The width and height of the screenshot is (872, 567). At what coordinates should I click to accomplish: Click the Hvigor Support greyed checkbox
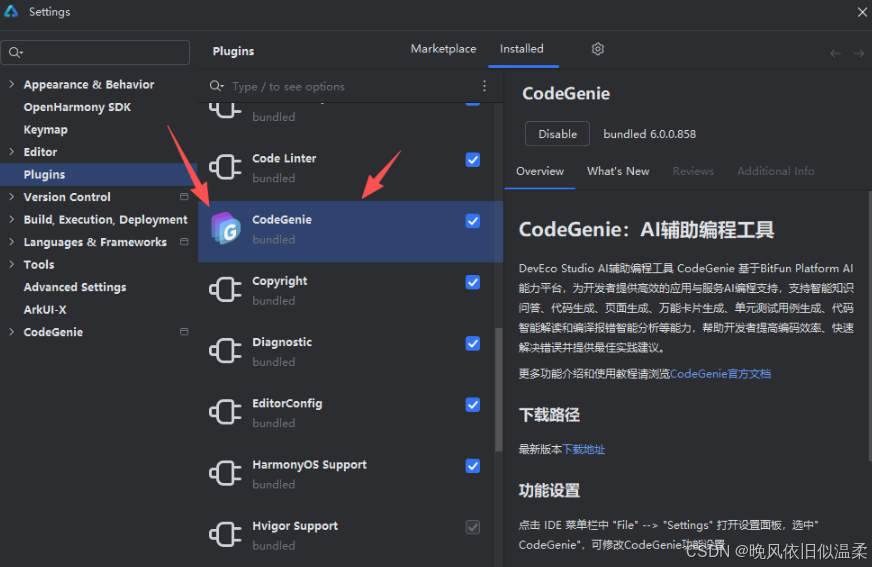tap(473, 527)
